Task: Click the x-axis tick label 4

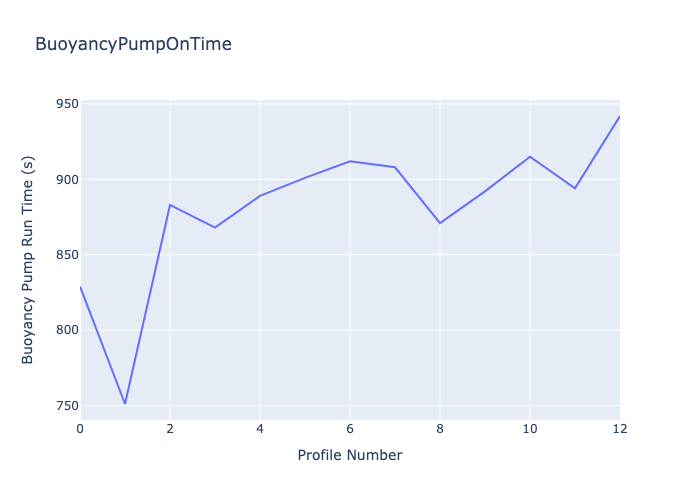Action: point(260,428)
